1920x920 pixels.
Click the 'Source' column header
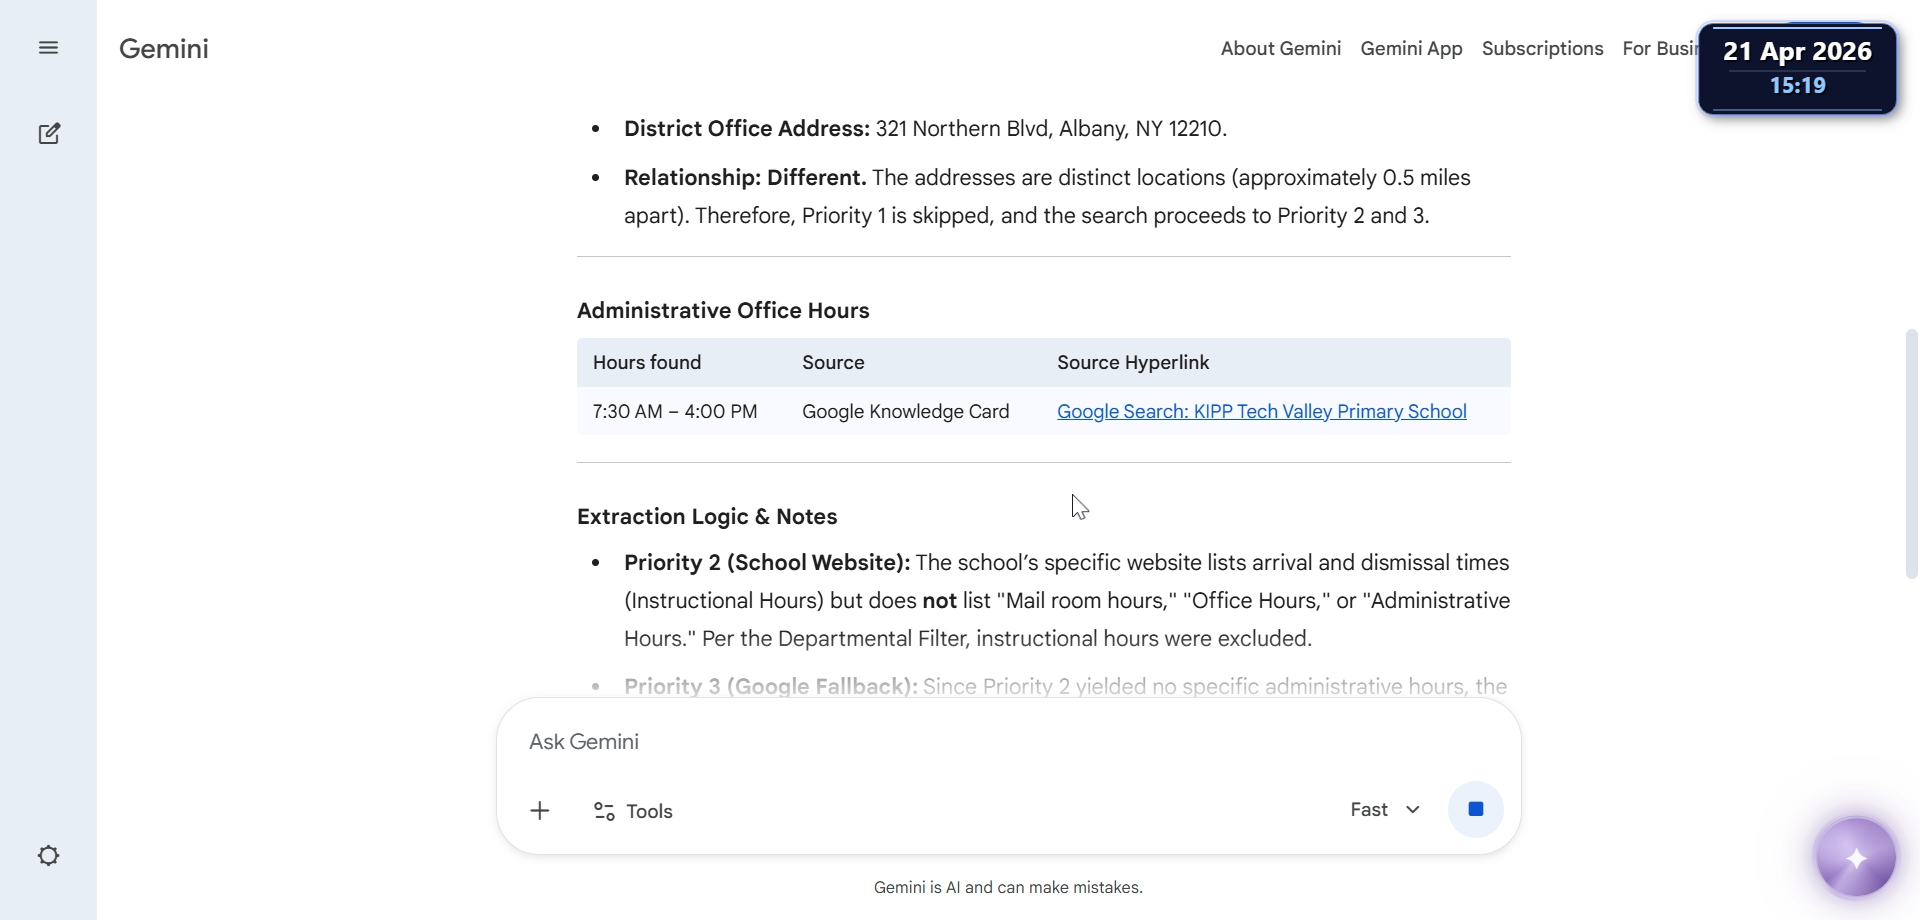[x=833, y=362]
